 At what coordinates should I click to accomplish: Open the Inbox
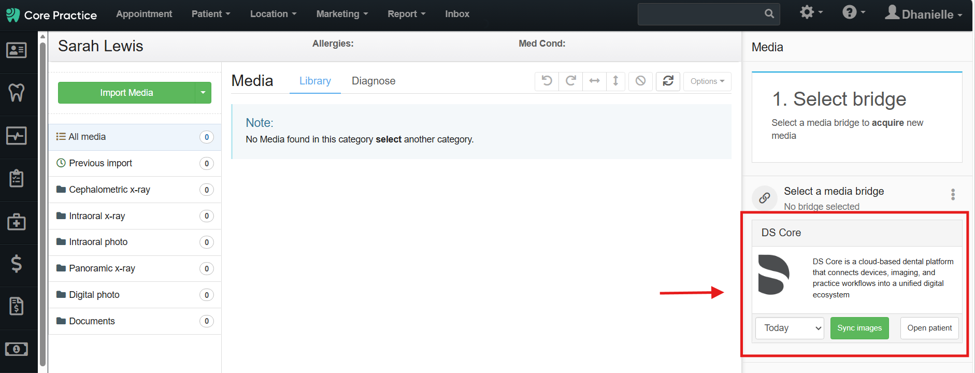457,14
